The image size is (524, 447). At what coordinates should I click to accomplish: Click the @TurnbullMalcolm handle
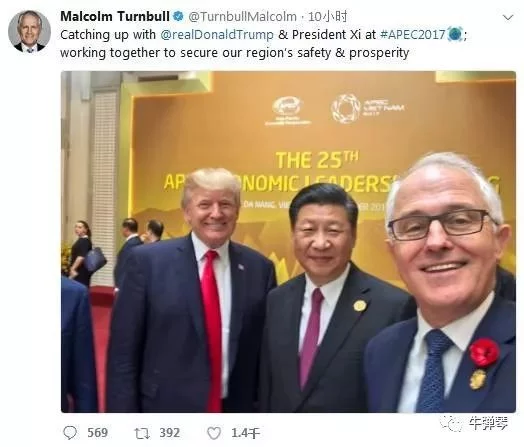coord(242,17)
